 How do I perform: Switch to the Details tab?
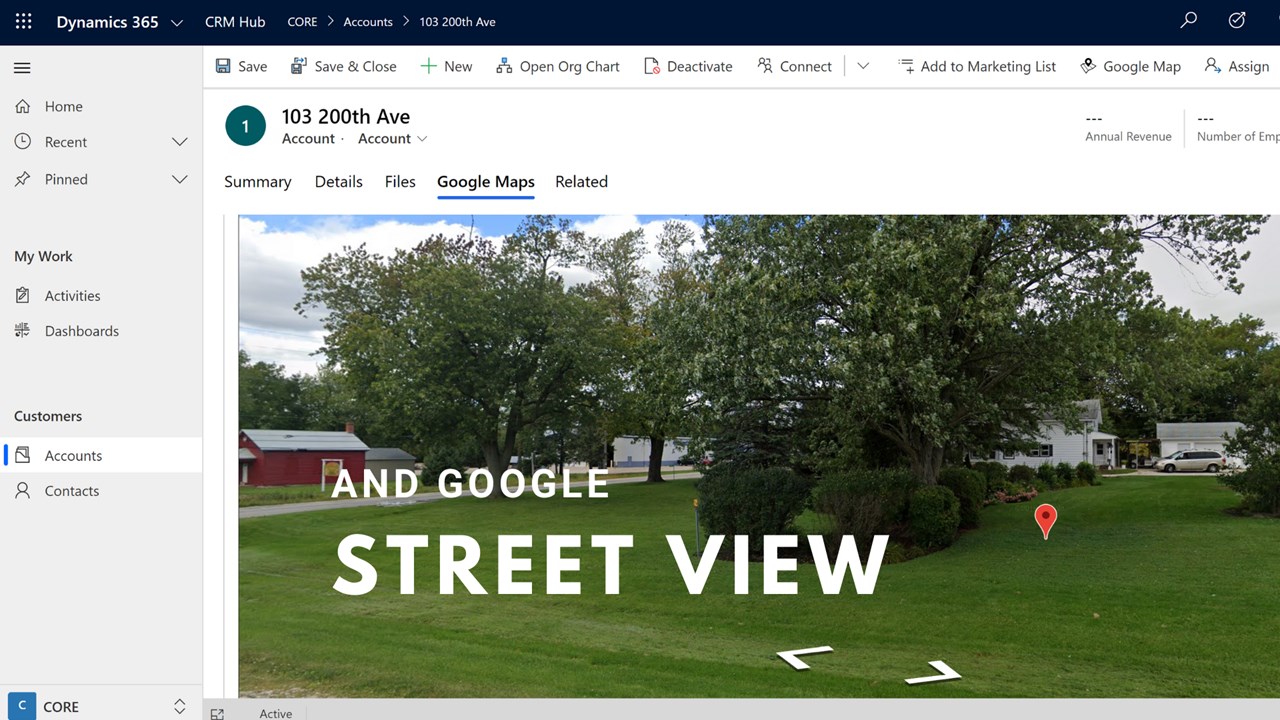click(x=339, y=182)
